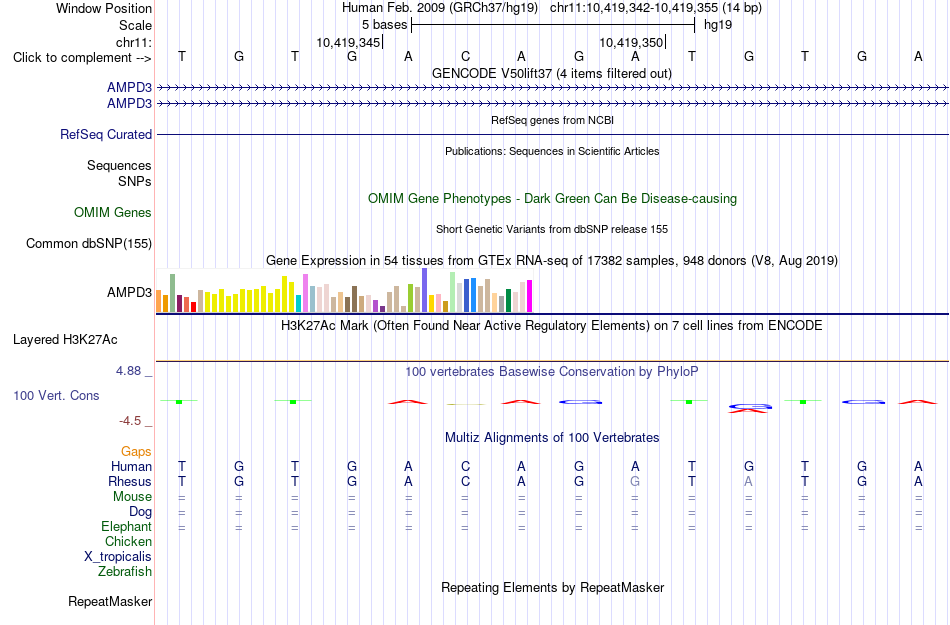950x625 pixels.
Task: Click the C base in complement row
Action: pyautogui.click(x=465, y=57)
